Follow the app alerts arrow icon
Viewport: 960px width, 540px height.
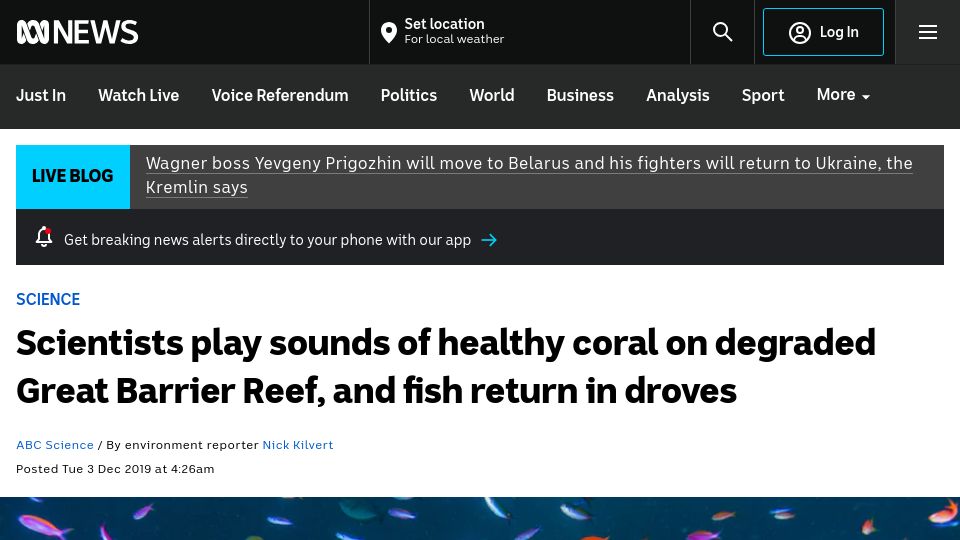(x=489, y=240)
